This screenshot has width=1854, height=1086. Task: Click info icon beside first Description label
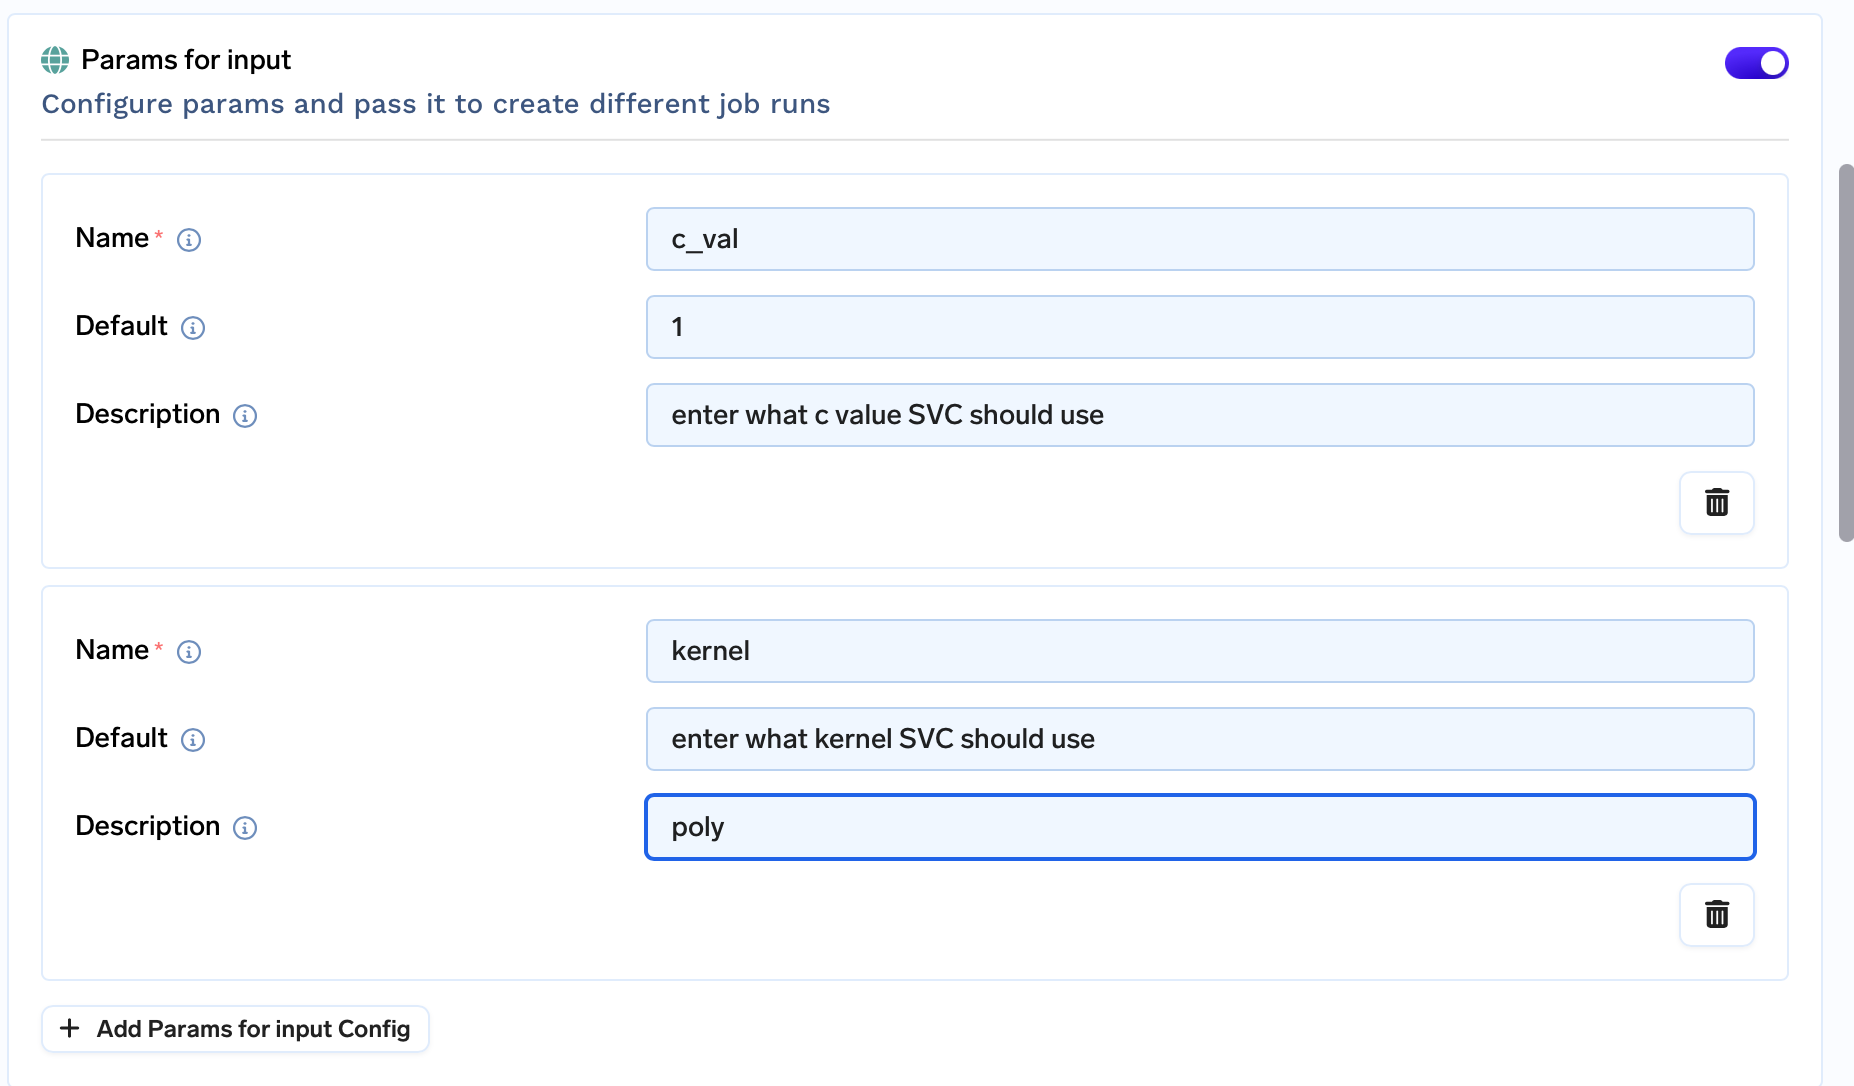click(x=245, y=416)
